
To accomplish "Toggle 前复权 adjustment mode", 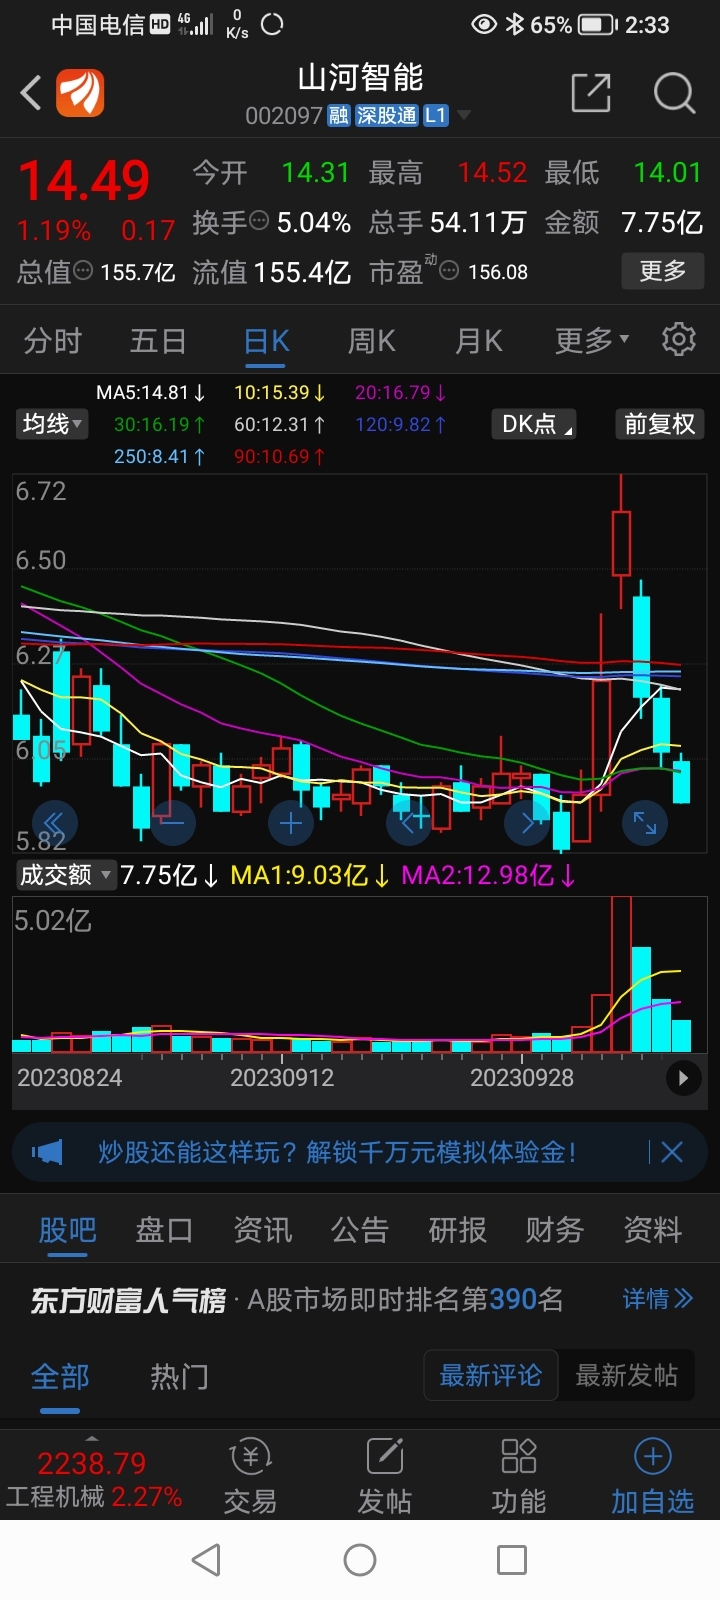I will [x=659, y=424].
